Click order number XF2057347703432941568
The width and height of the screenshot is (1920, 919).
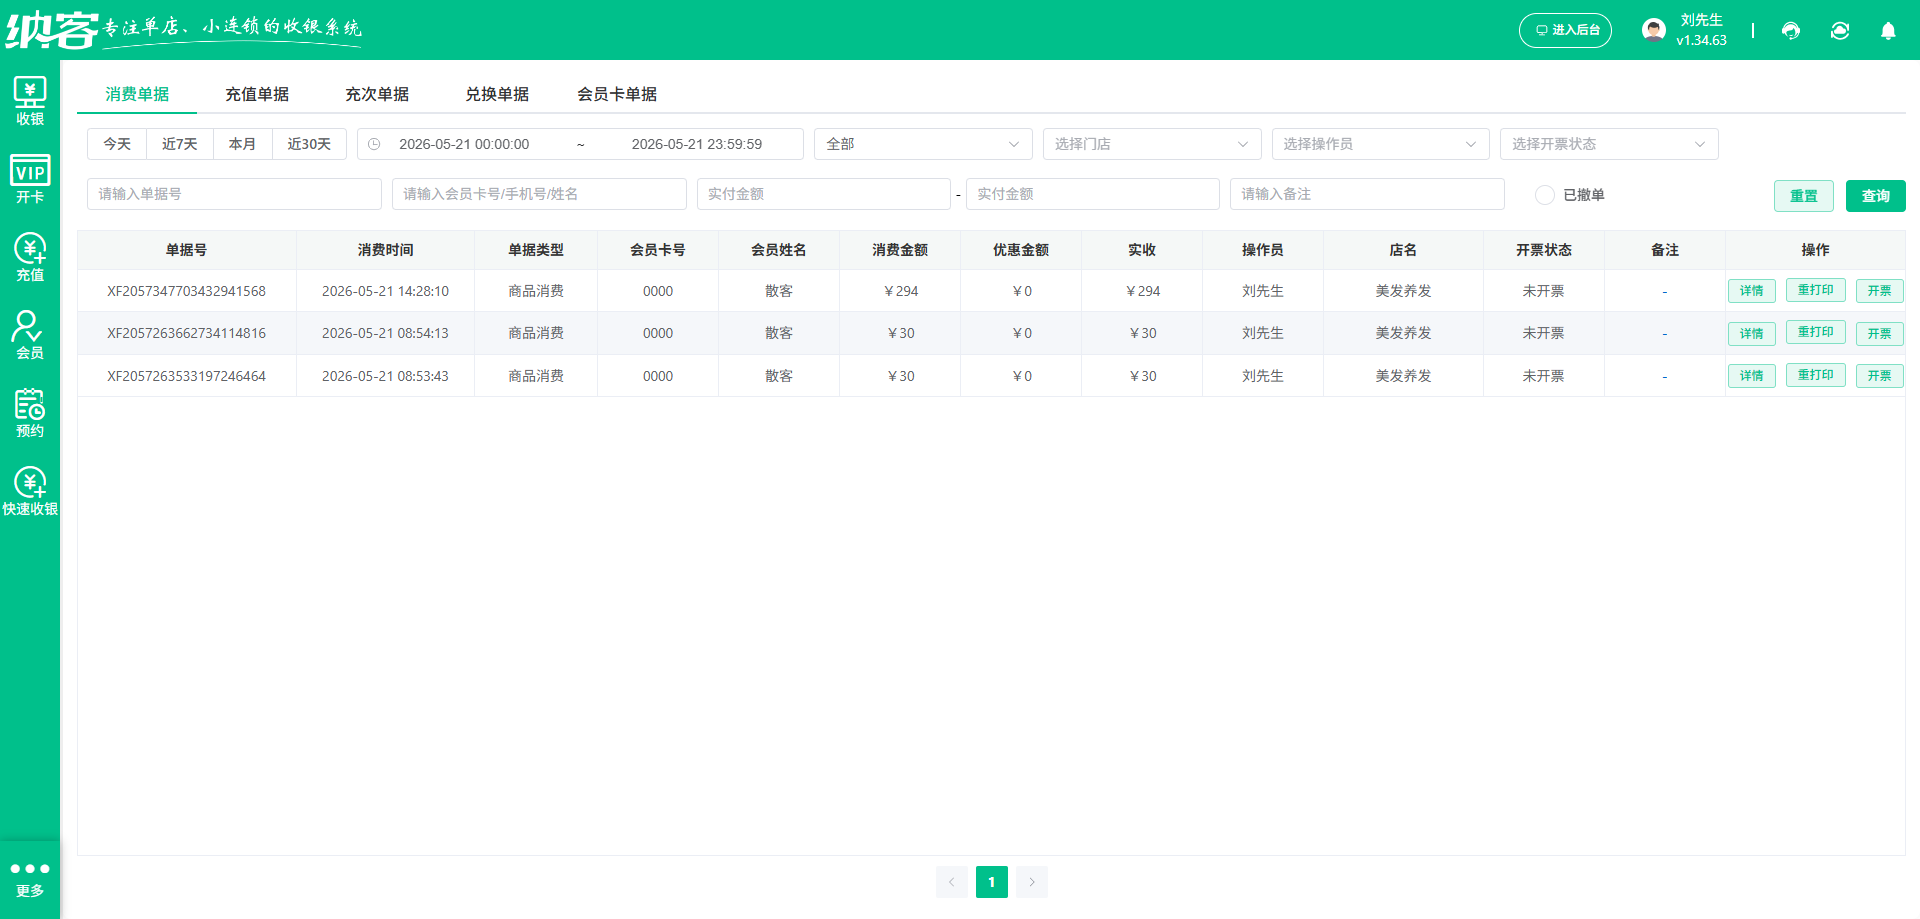click(187, 291)
